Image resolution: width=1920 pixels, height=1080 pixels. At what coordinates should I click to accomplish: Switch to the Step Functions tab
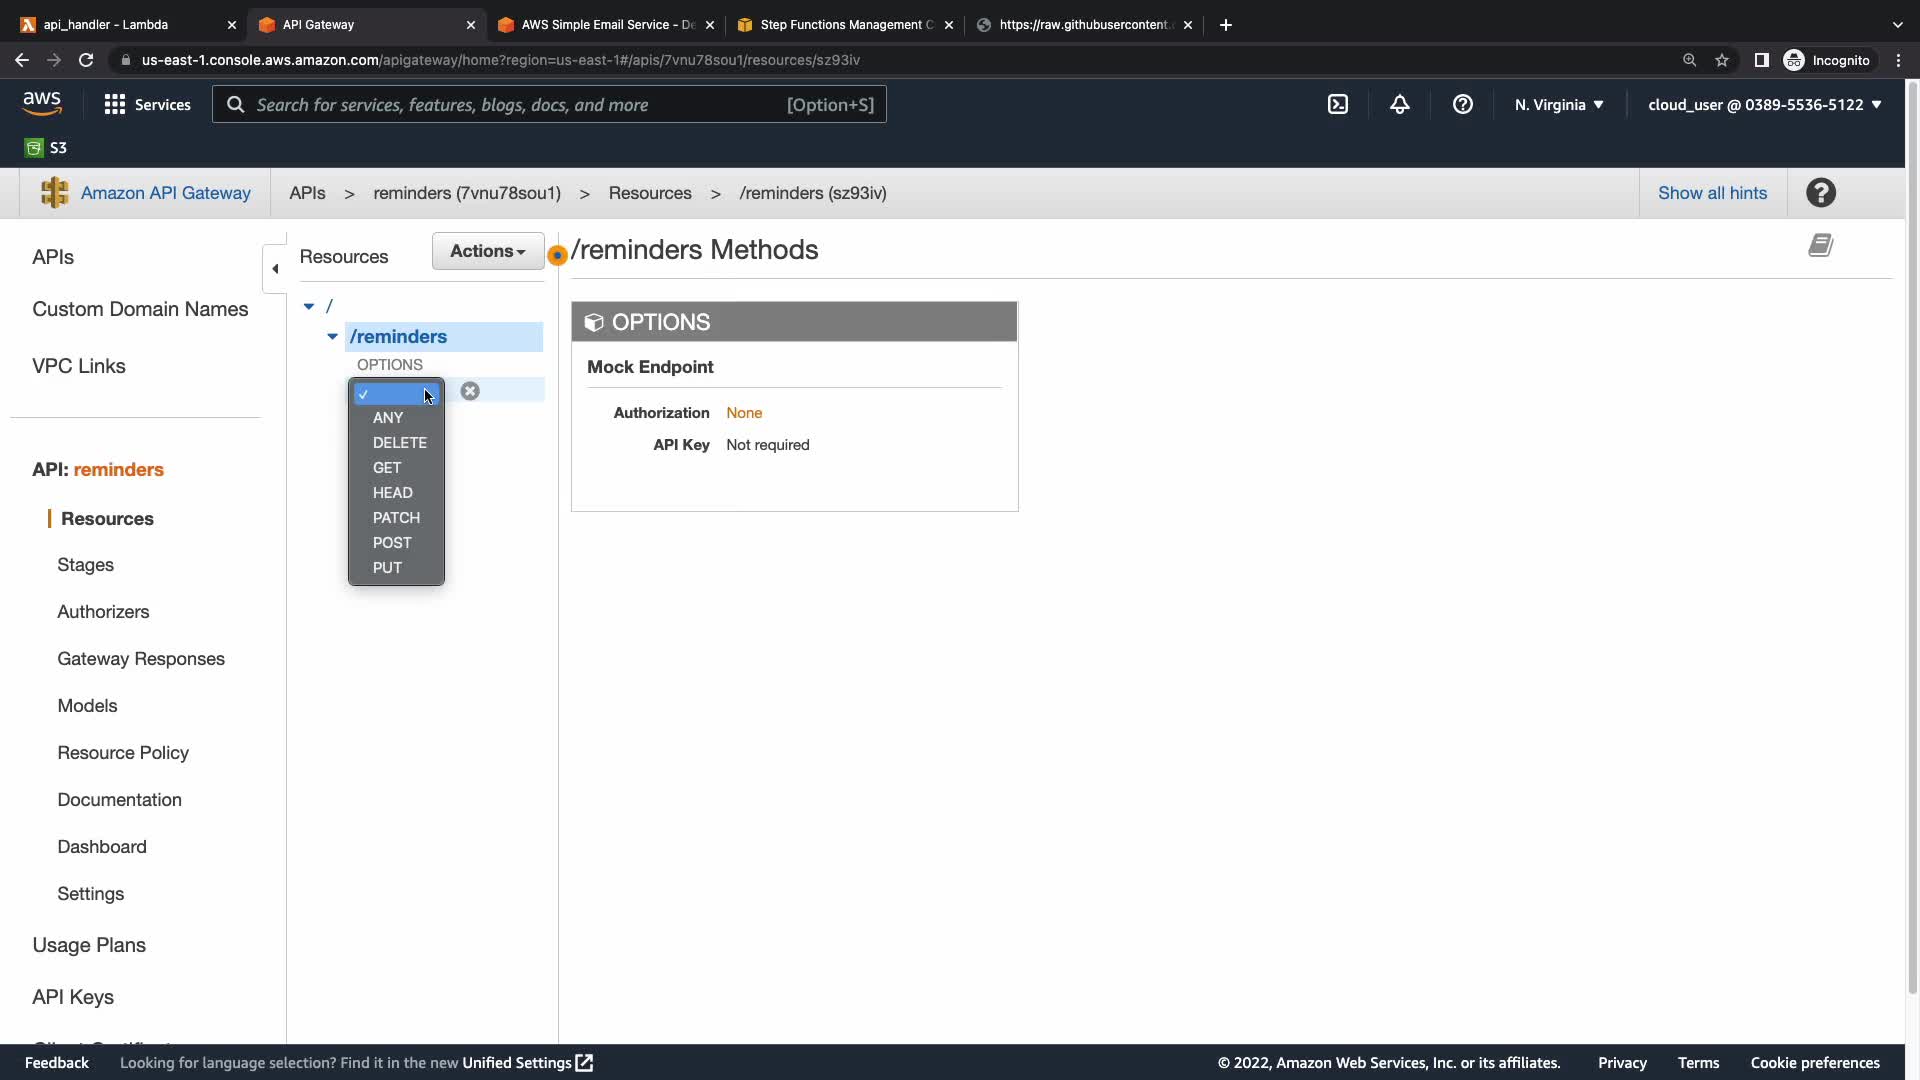click(x=845, y=25)
